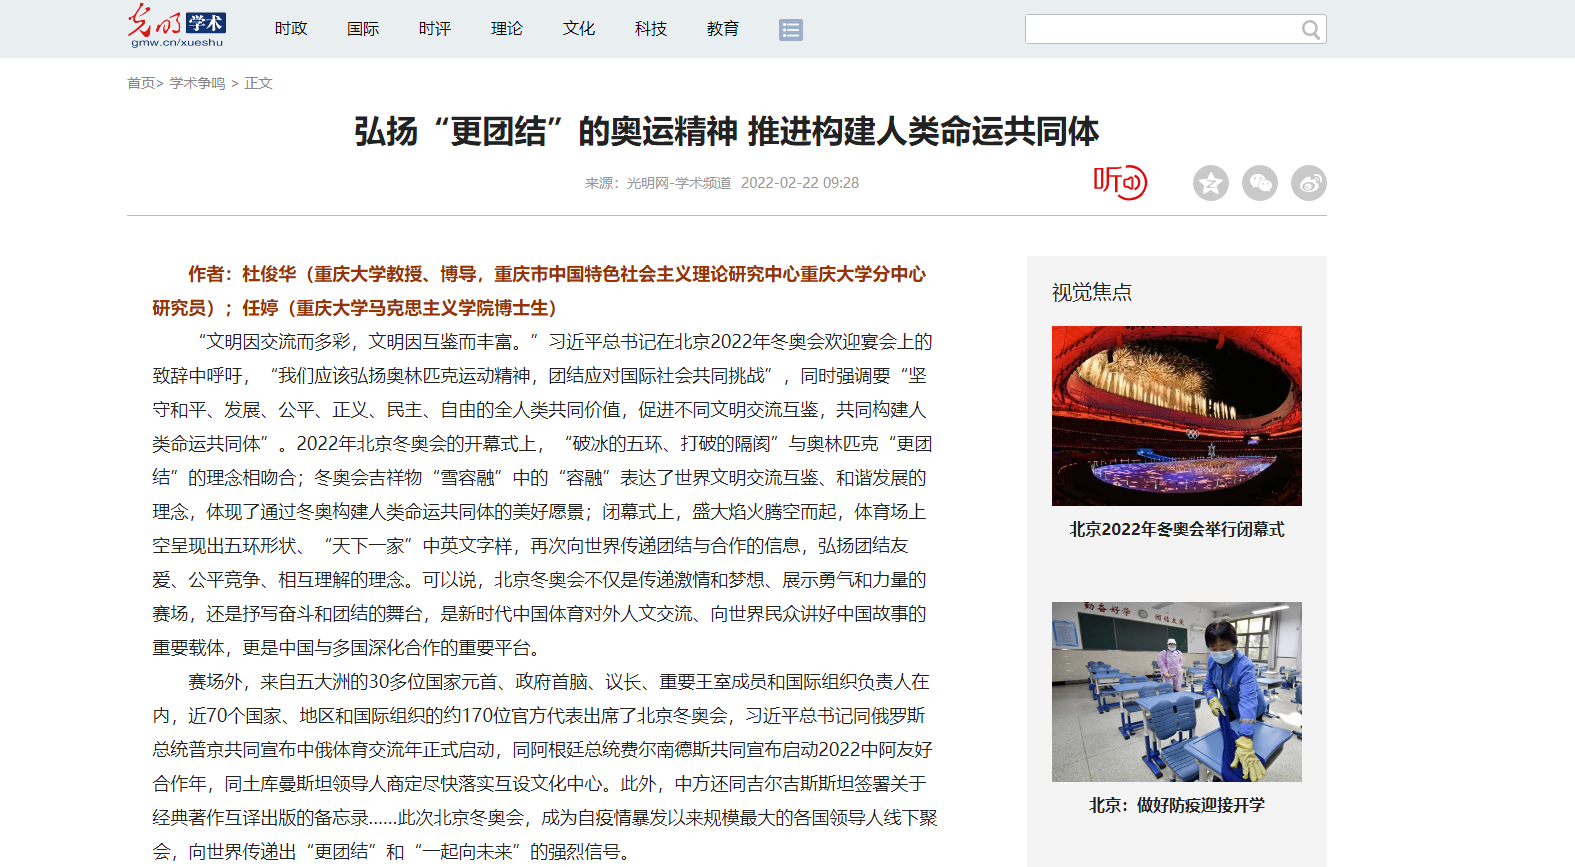Click the search input field

(1160, 29)
